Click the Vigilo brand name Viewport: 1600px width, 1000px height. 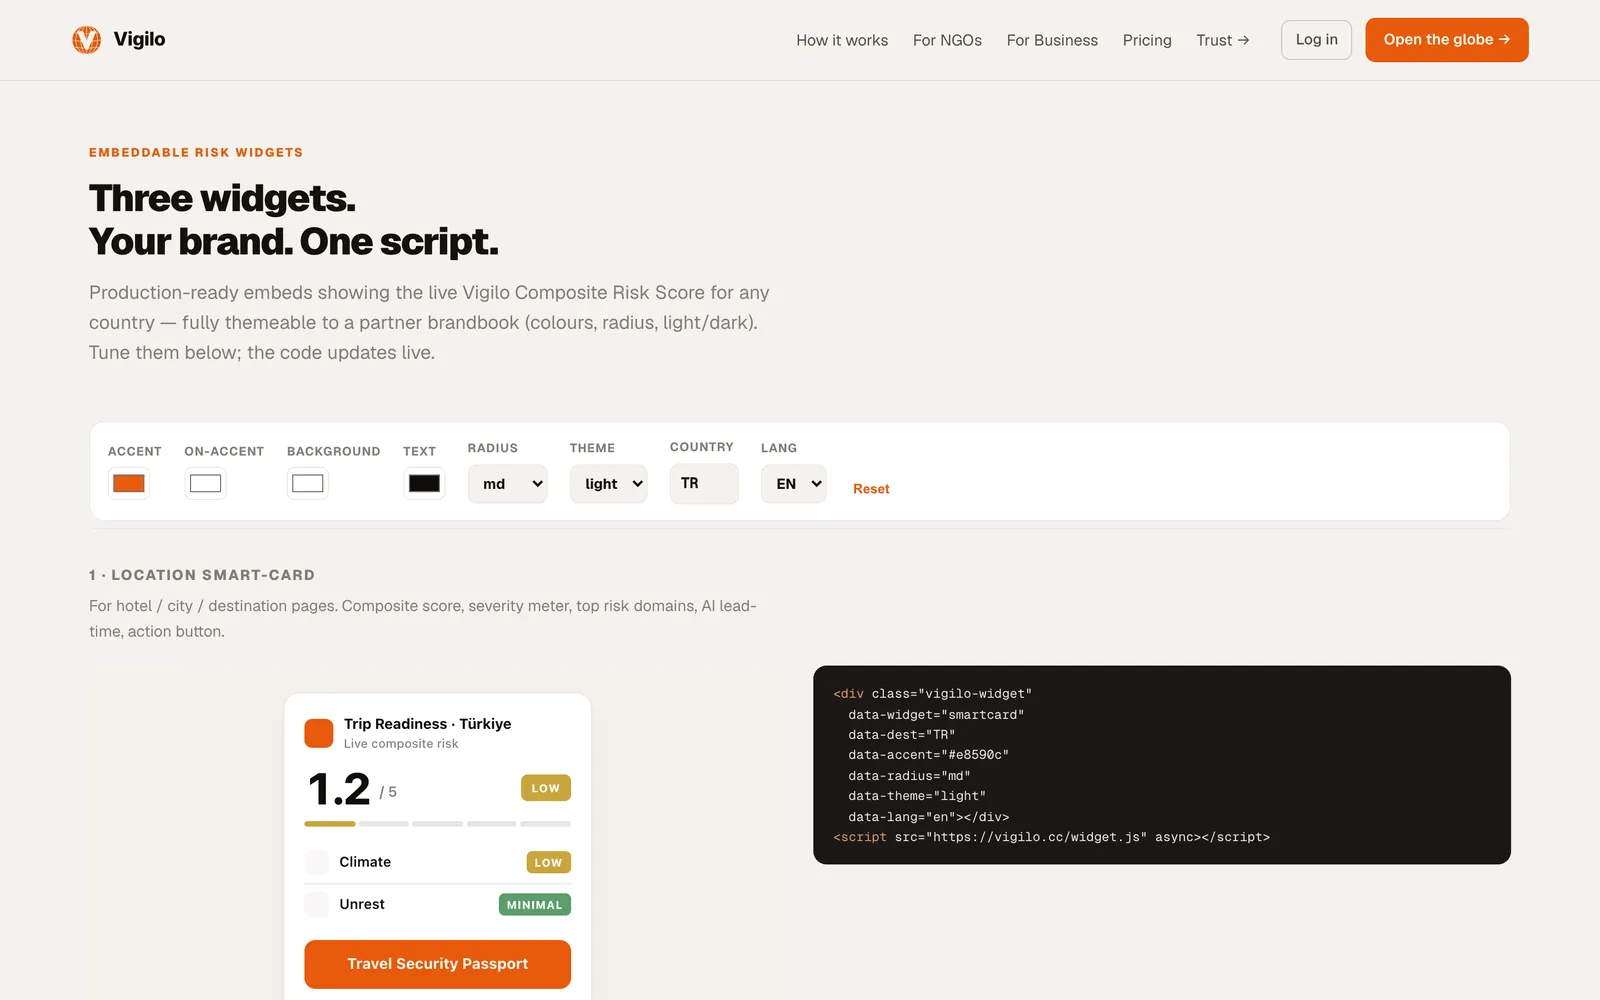click(x=139, y=39)
